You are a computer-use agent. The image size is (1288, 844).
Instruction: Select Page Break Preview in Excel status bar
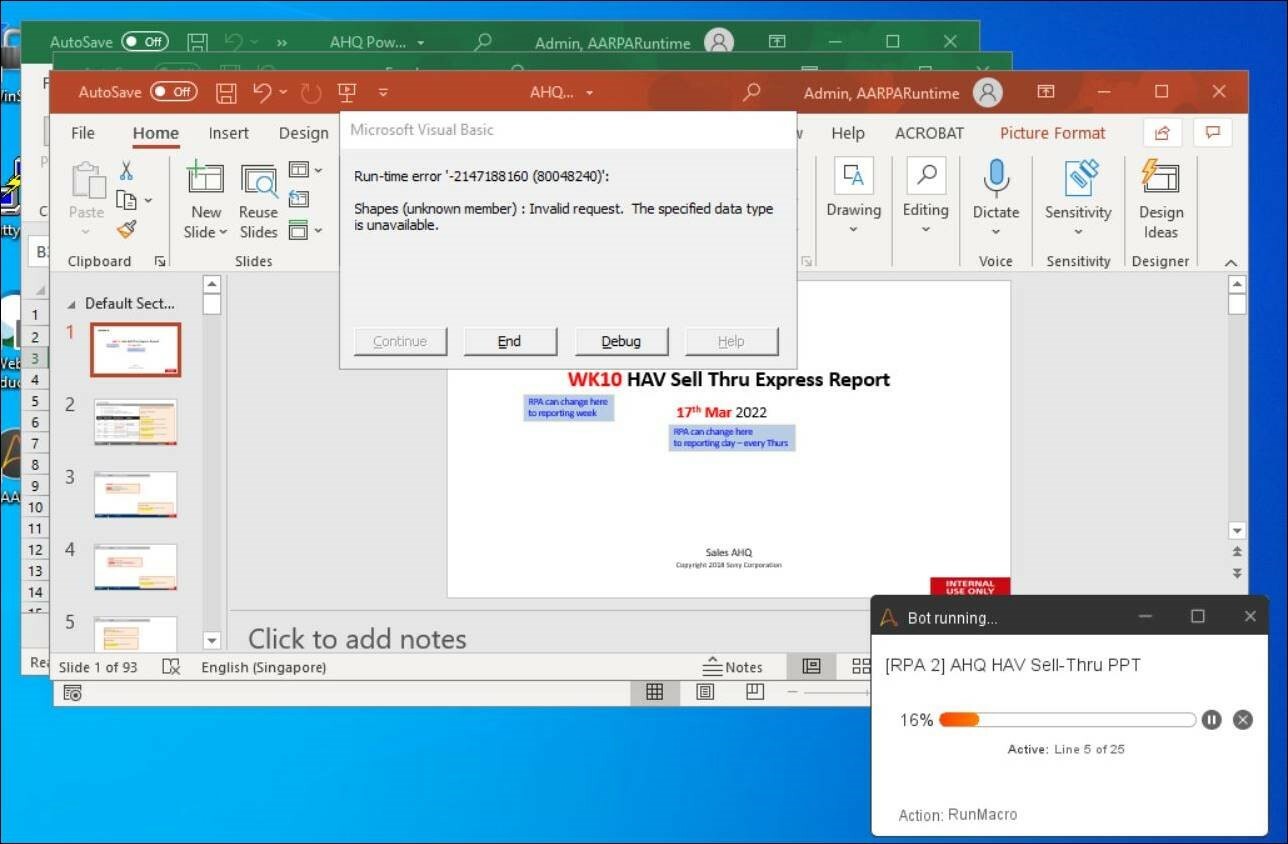click(755, 692)
